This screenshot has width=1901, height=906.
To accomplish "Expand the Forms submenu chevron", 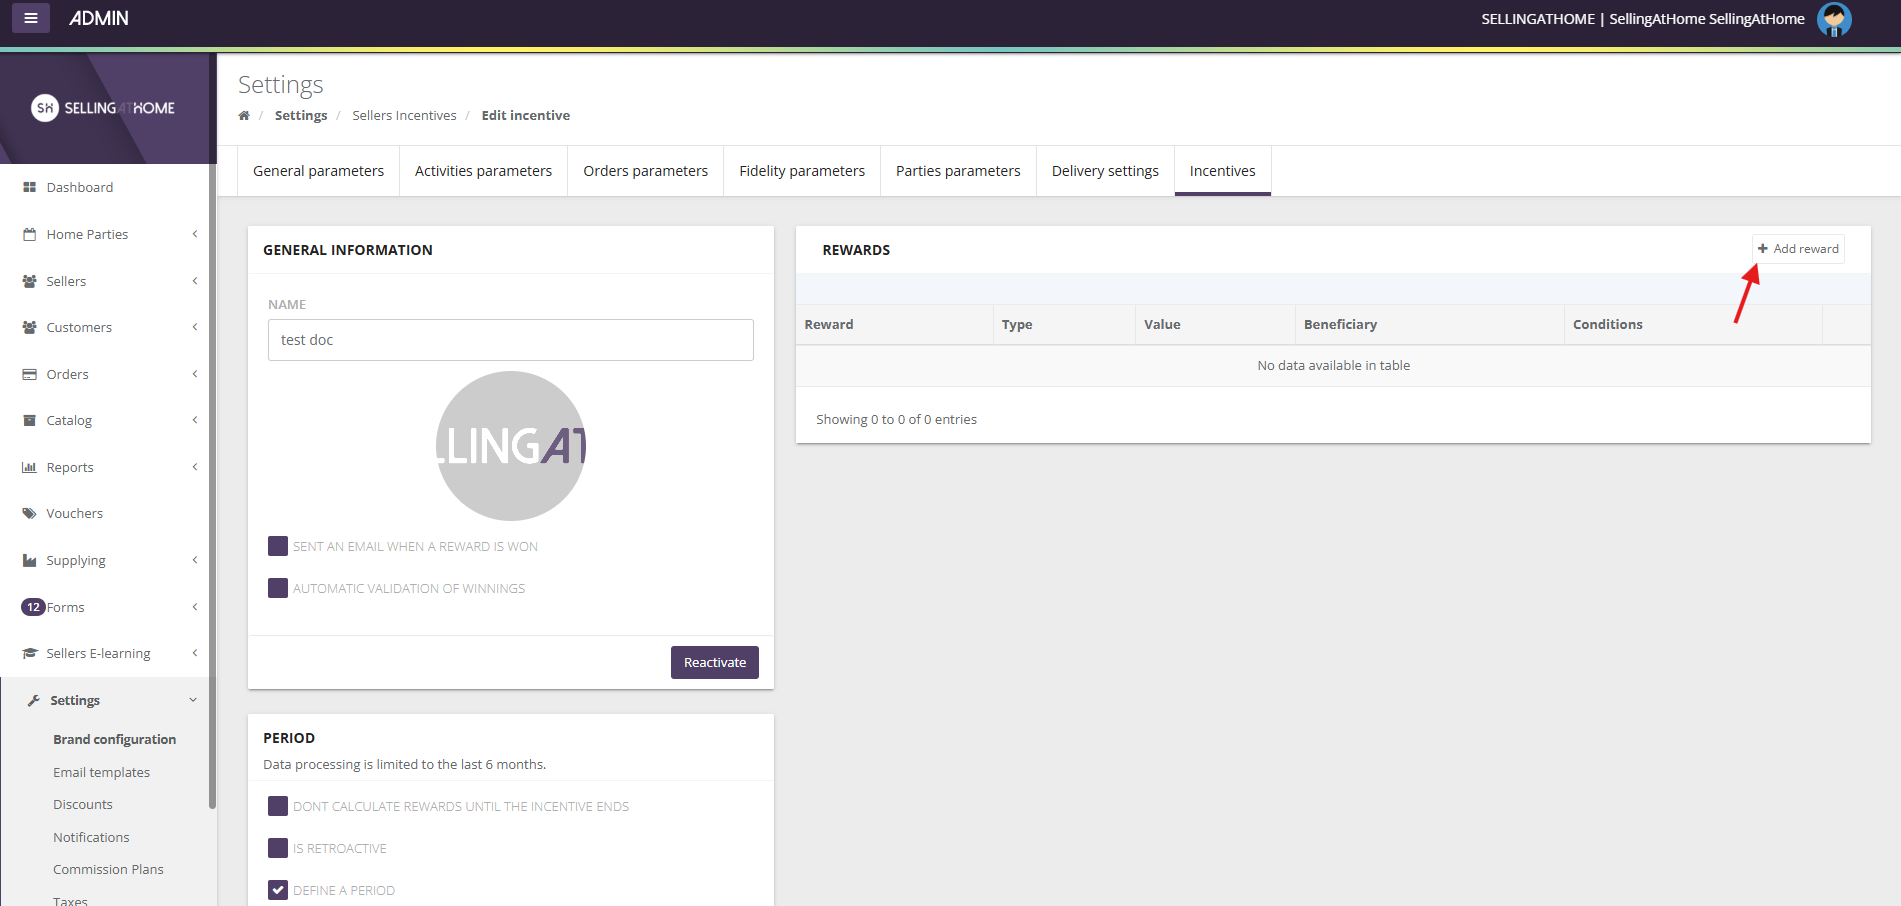I will pos(195,607).
